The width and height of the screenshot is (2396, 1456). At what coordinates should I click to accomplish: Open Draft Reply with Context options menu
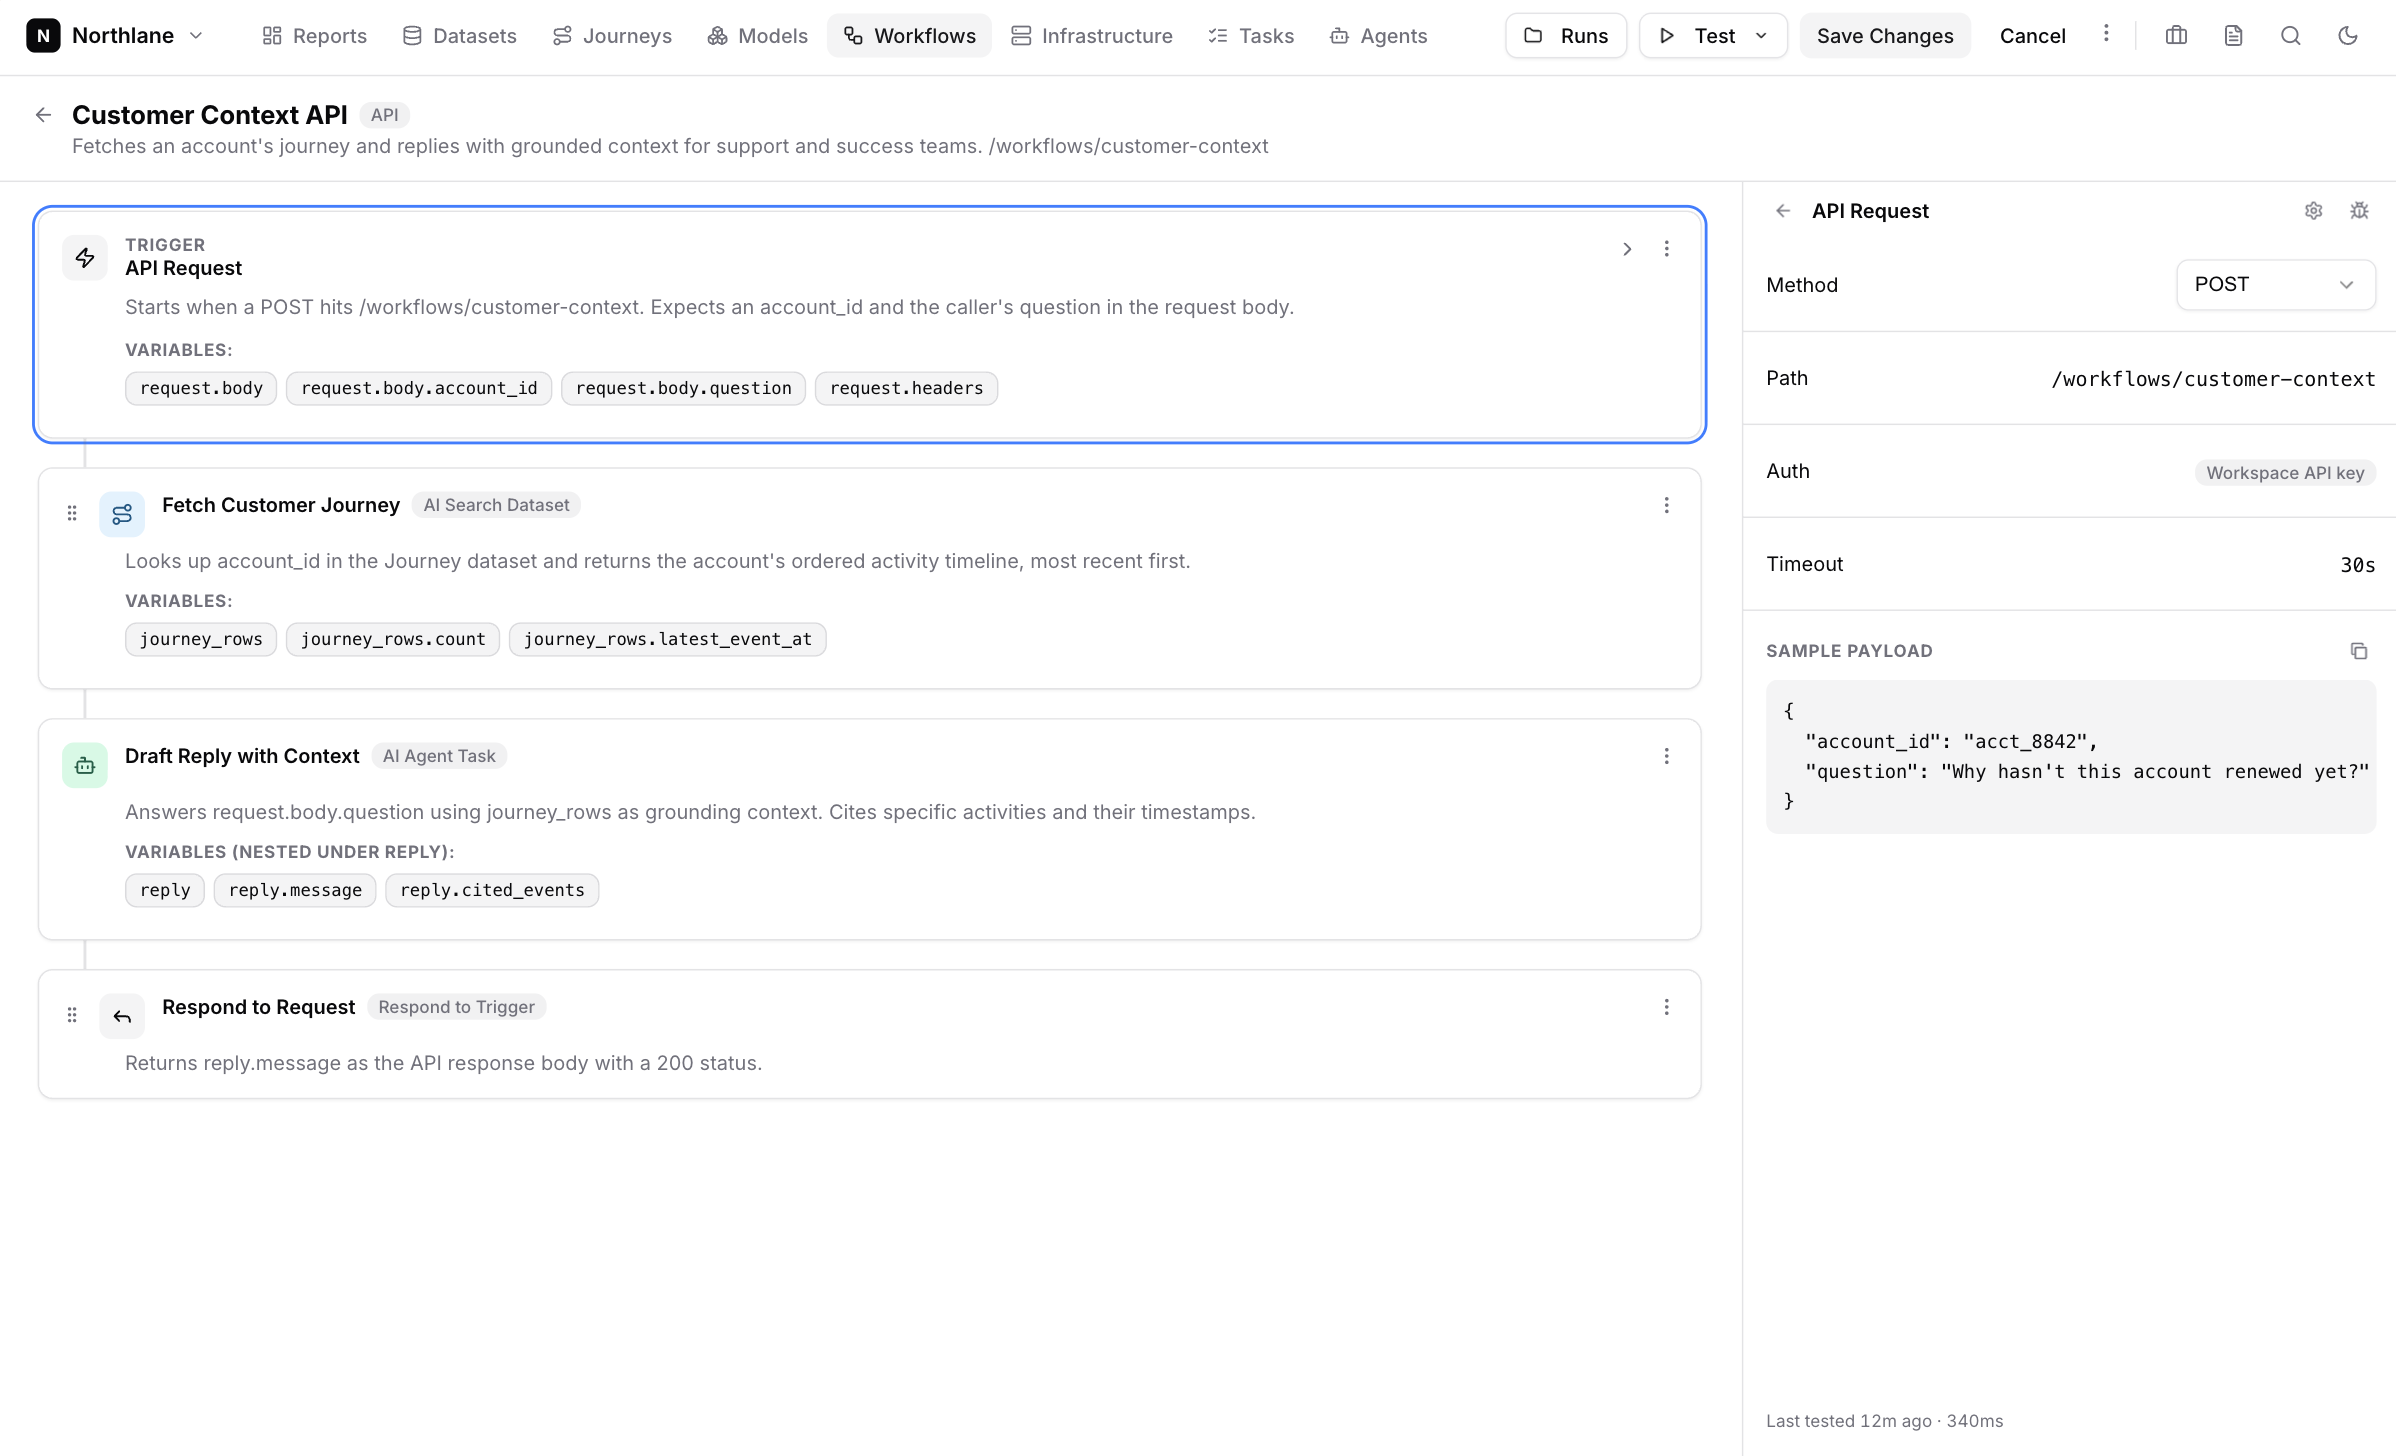tap(1666, 757)
